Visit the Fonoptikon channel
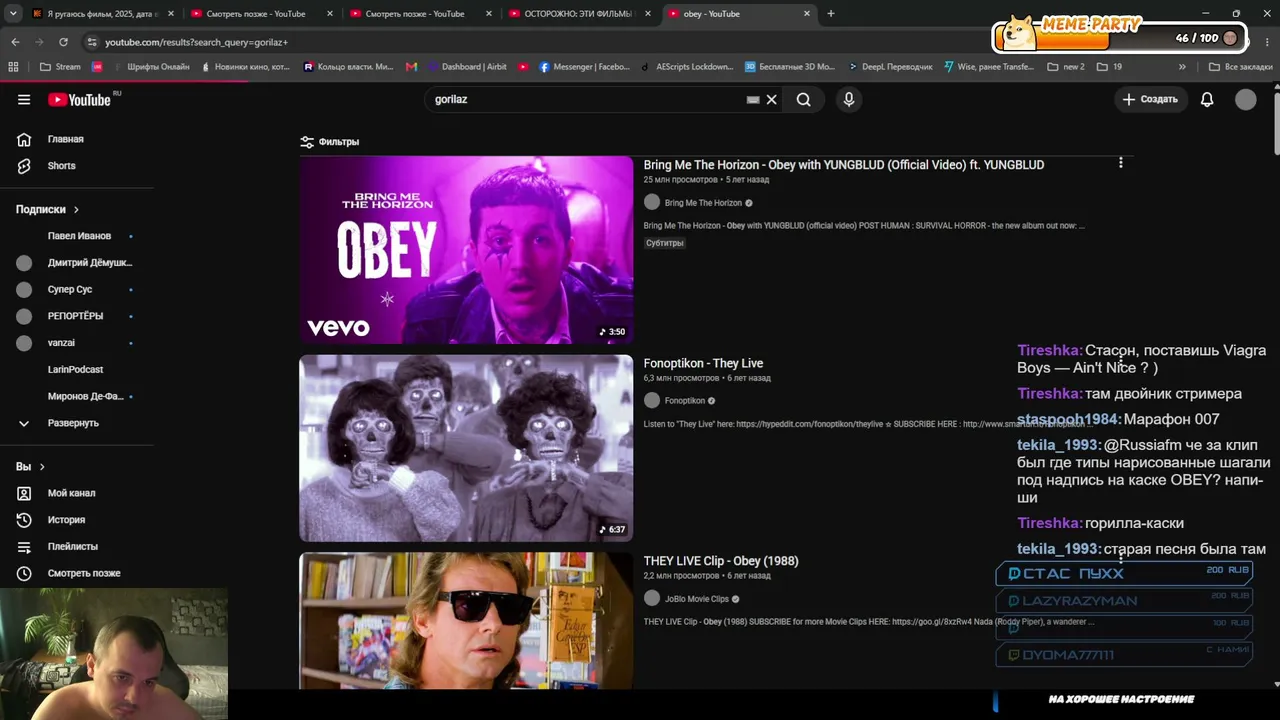Image resolution: width=1280 pixels, height=720 pixels. pyautogui.click(x=685, y=401)
